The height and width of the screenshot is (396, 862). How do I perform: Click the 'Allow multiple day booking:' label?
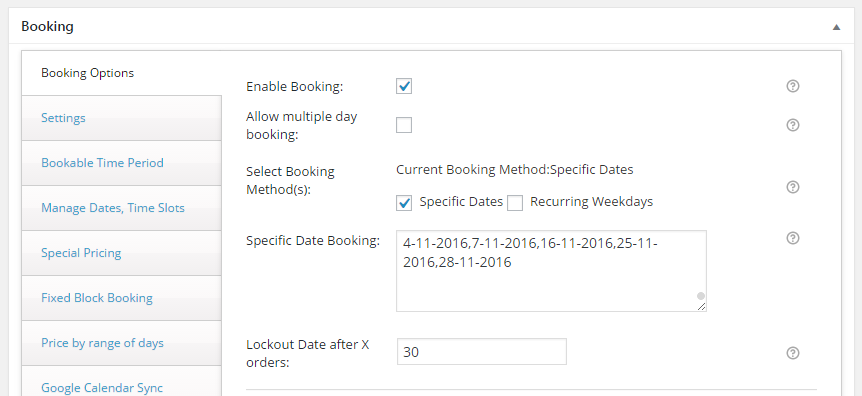point(302,125)
